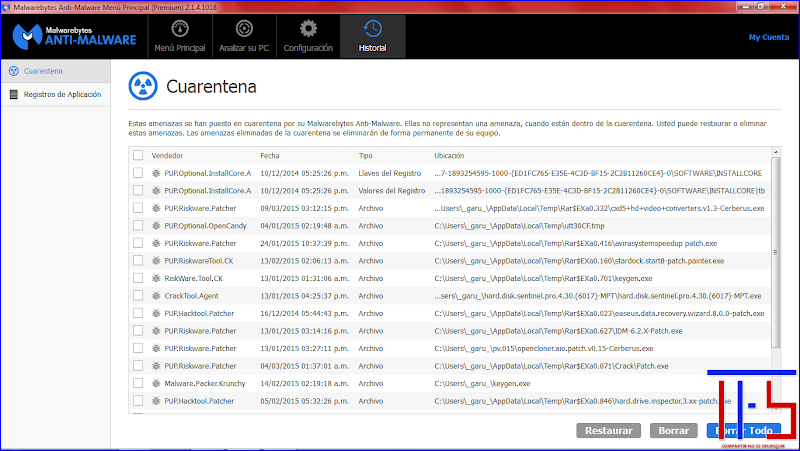
Task: Check the checkbox for 16/12/2014 Hacktool.Patcher row
Action: pos(138,313)
